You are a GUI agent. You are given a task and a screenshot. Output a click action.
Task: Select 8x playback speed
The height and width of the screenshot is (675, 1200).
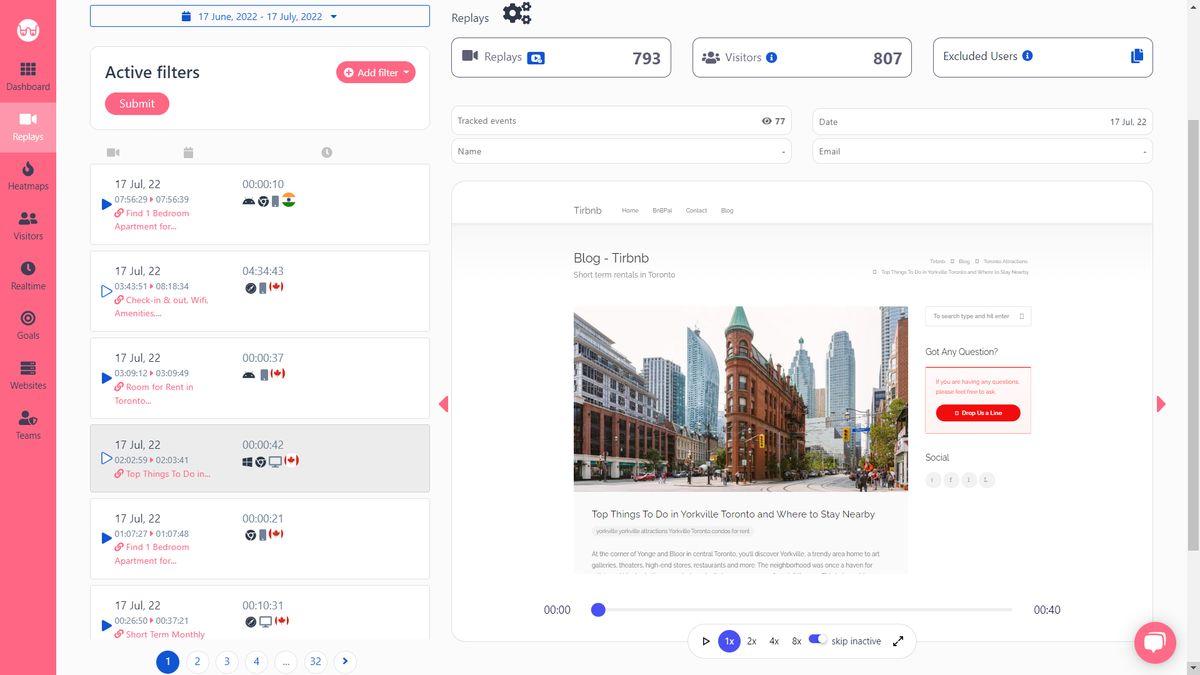click(797, 641)
